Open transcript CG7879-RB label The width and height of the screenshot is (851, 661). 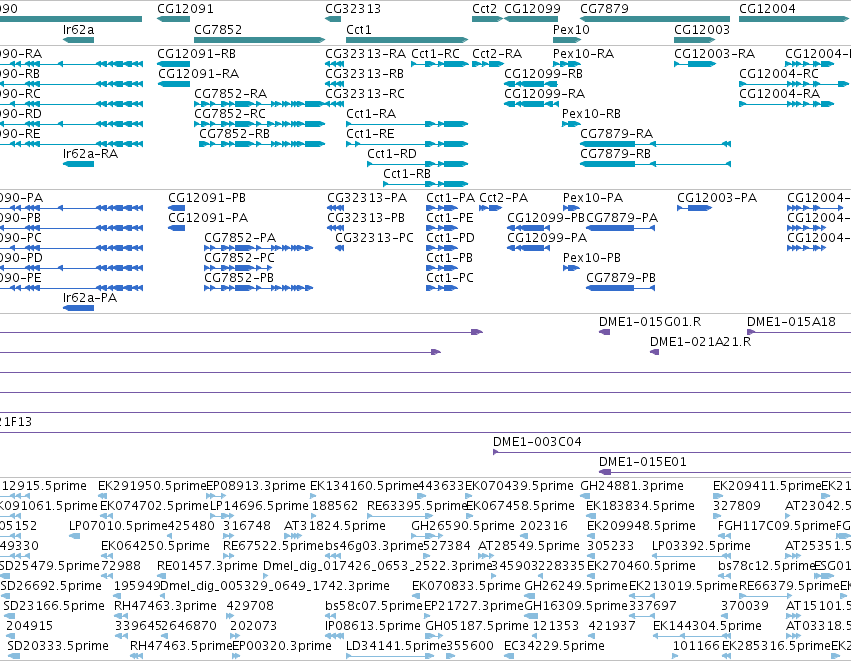click(615, 154)
